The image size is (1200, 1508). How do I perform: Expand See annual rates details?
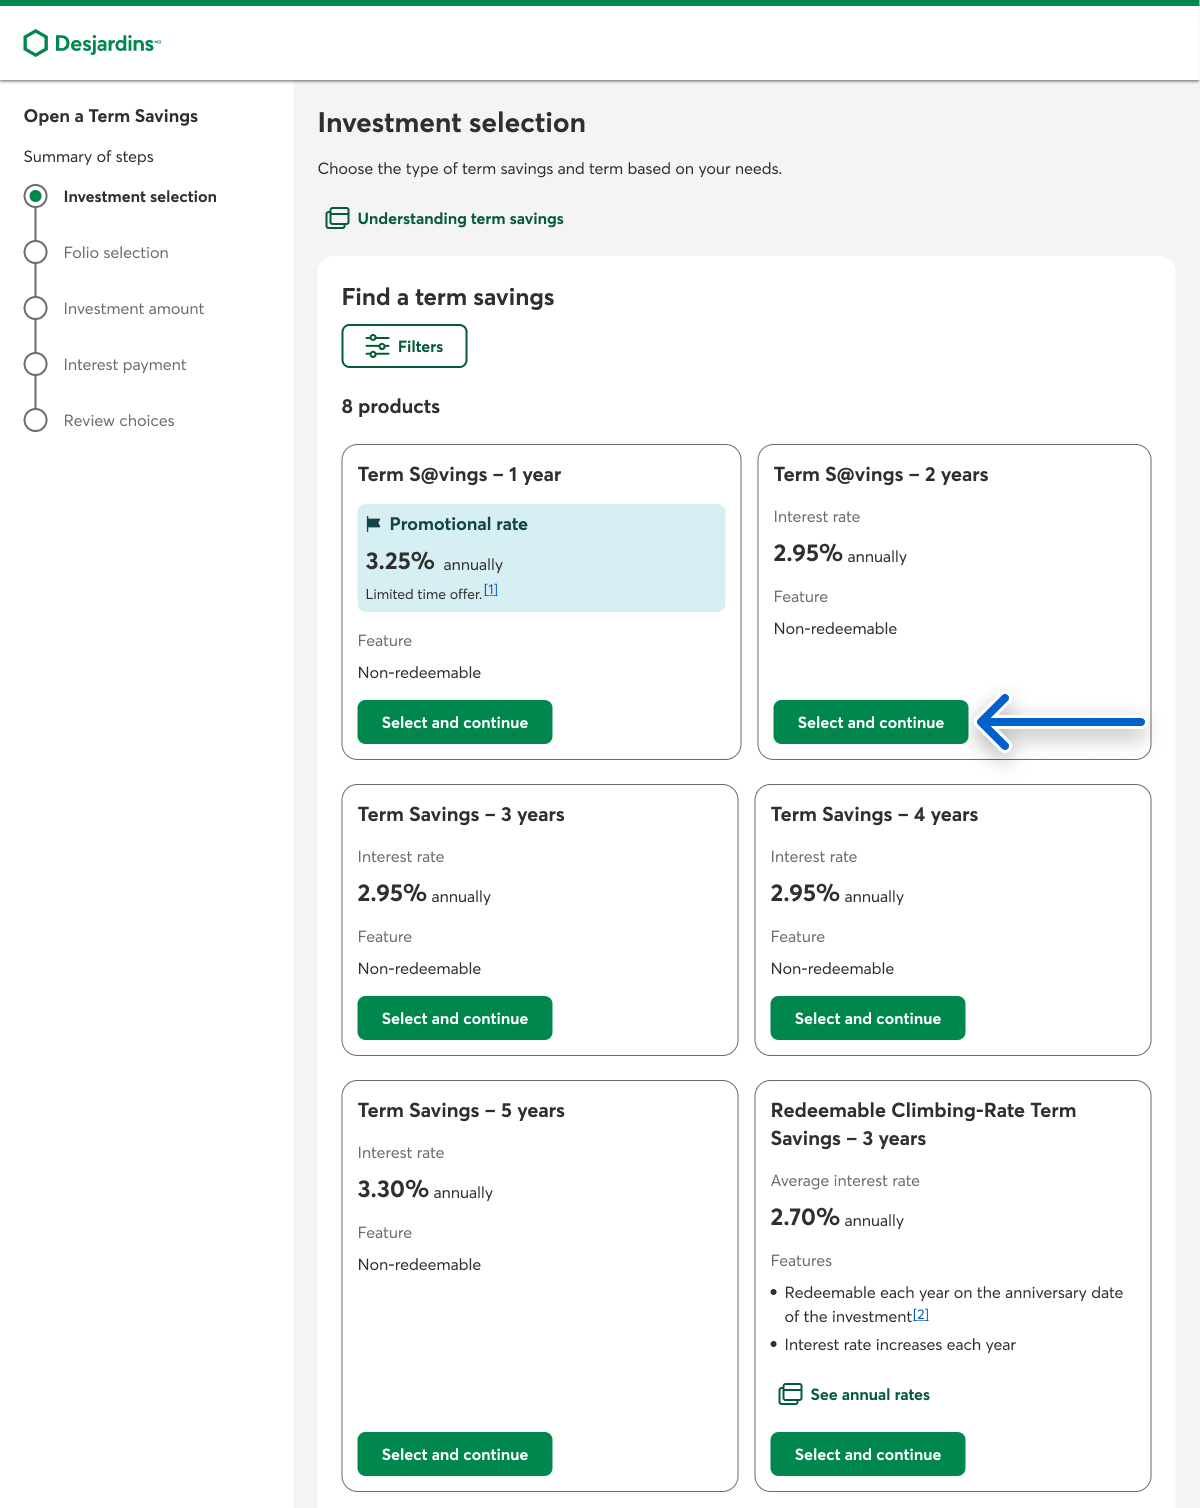click(869, 1394)
